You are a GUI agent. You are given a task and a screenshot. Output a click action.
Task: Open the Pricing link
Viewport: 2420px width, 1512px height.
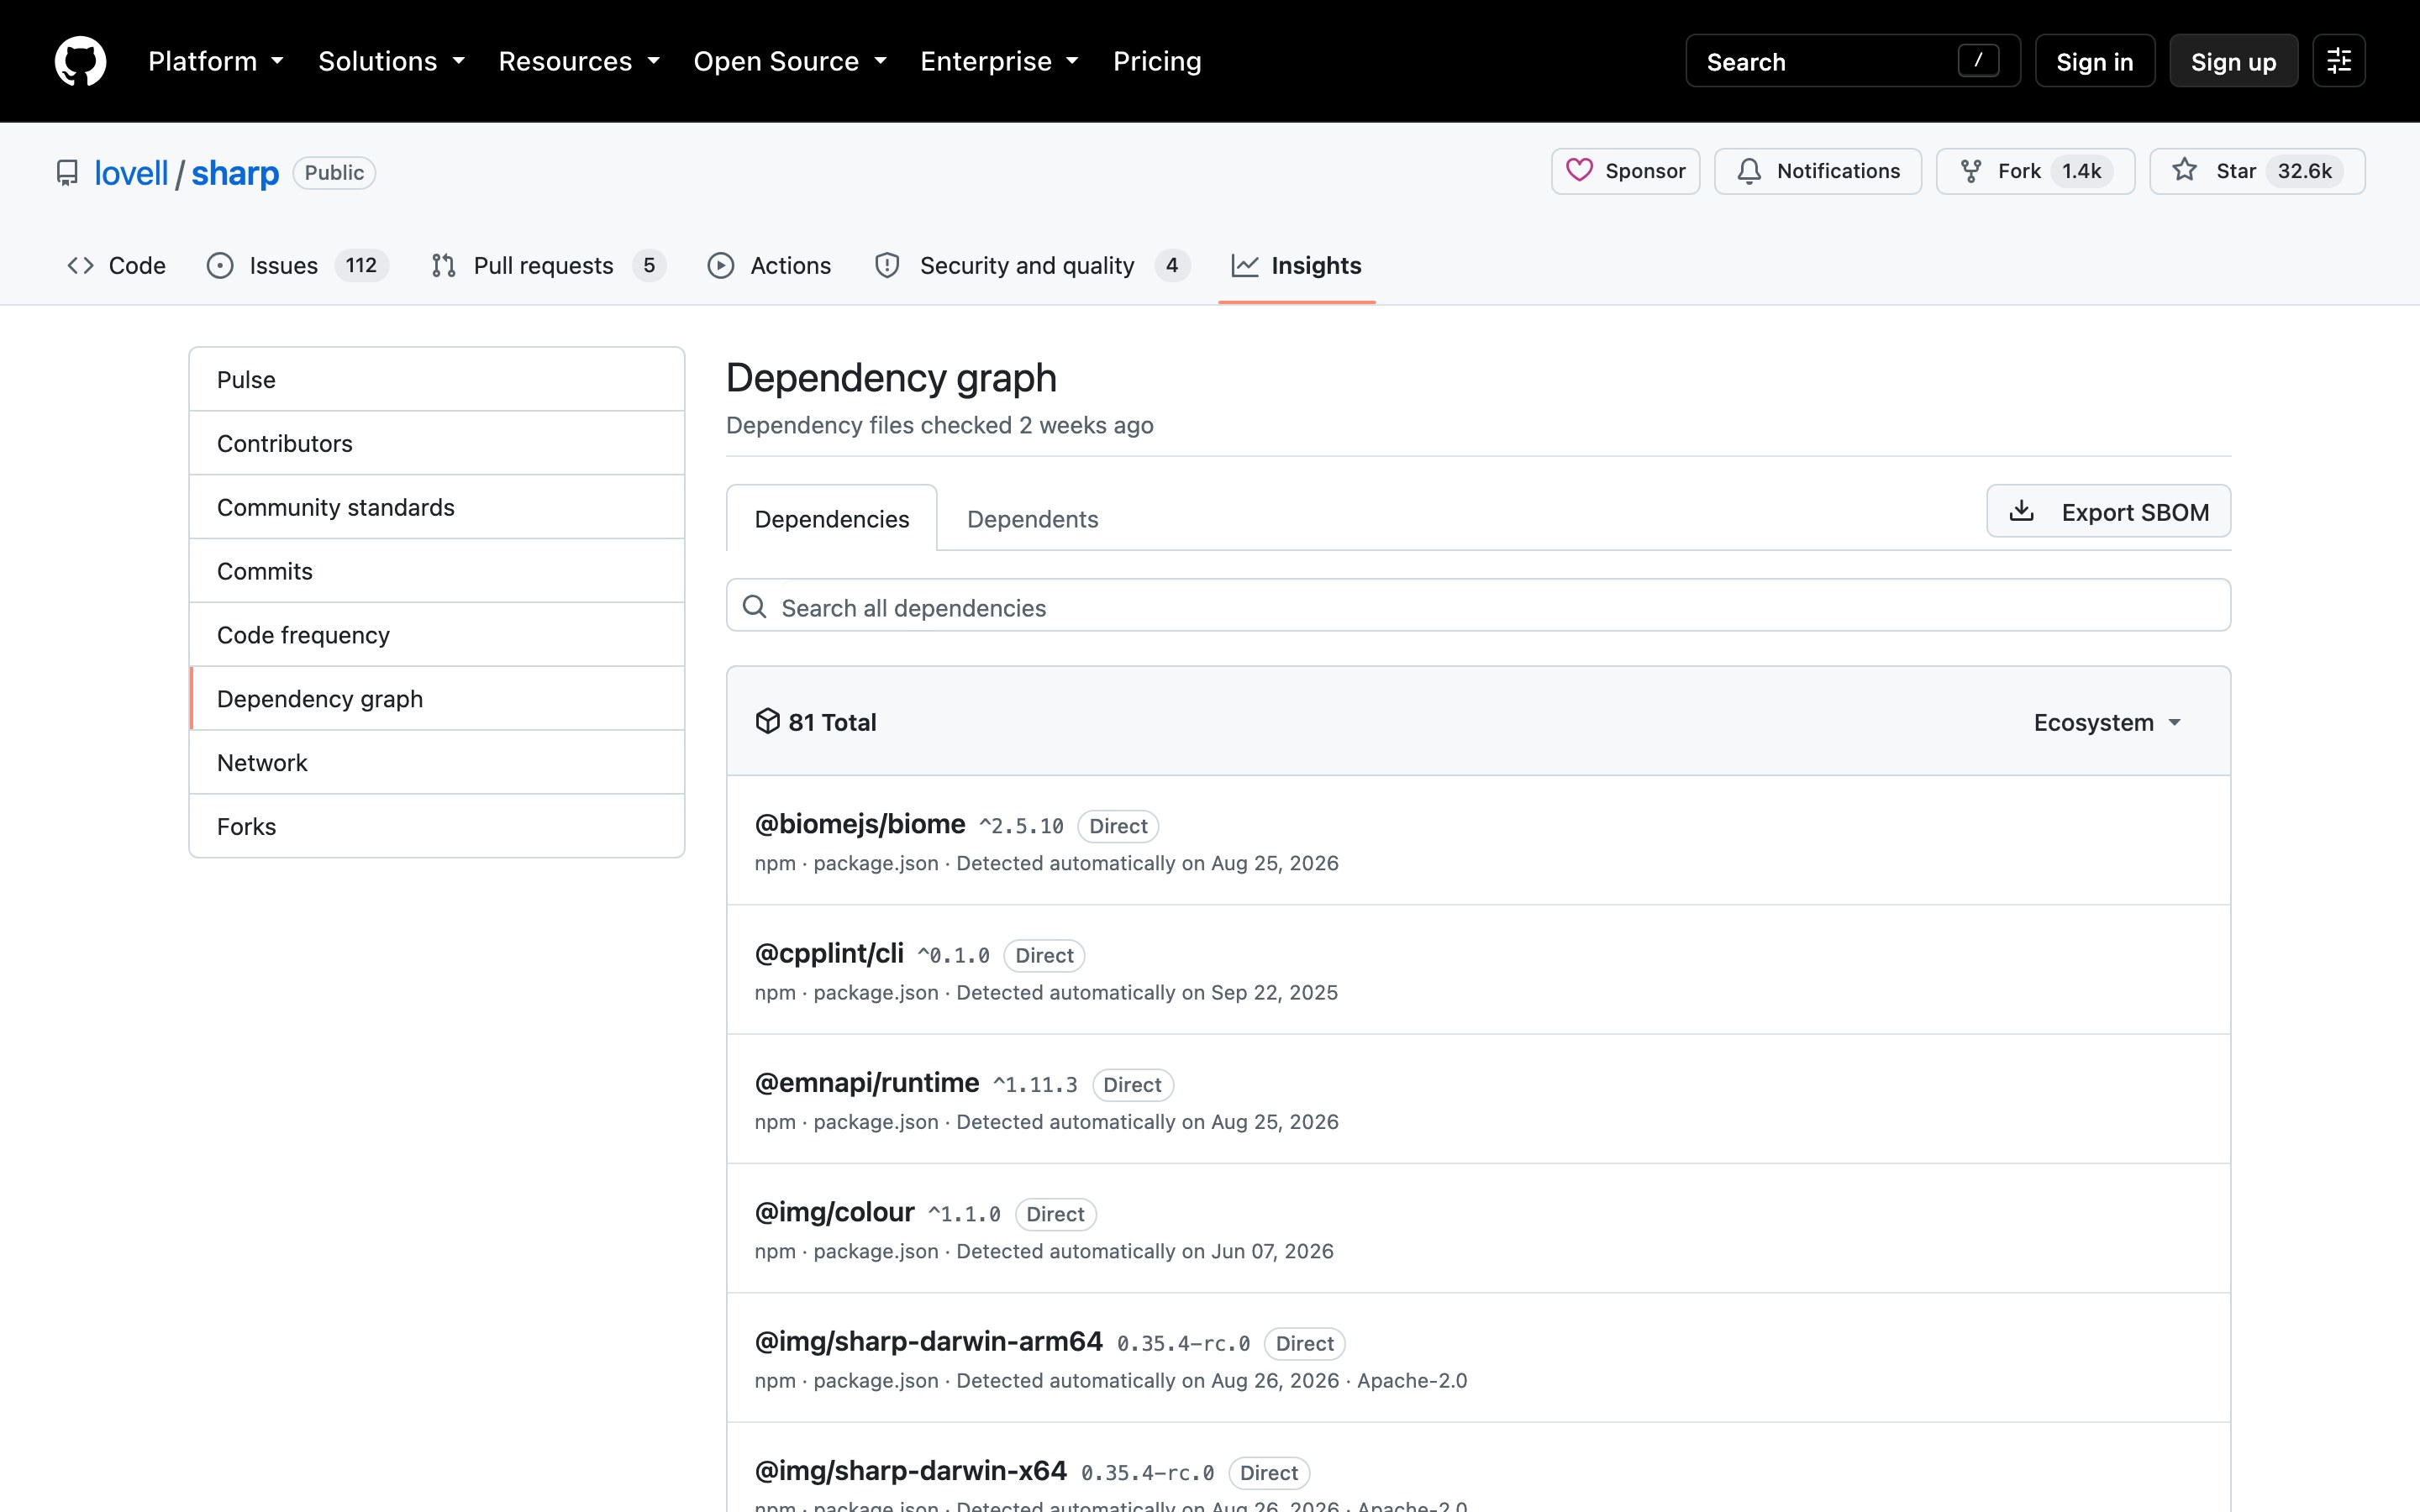click(1157, 61)
